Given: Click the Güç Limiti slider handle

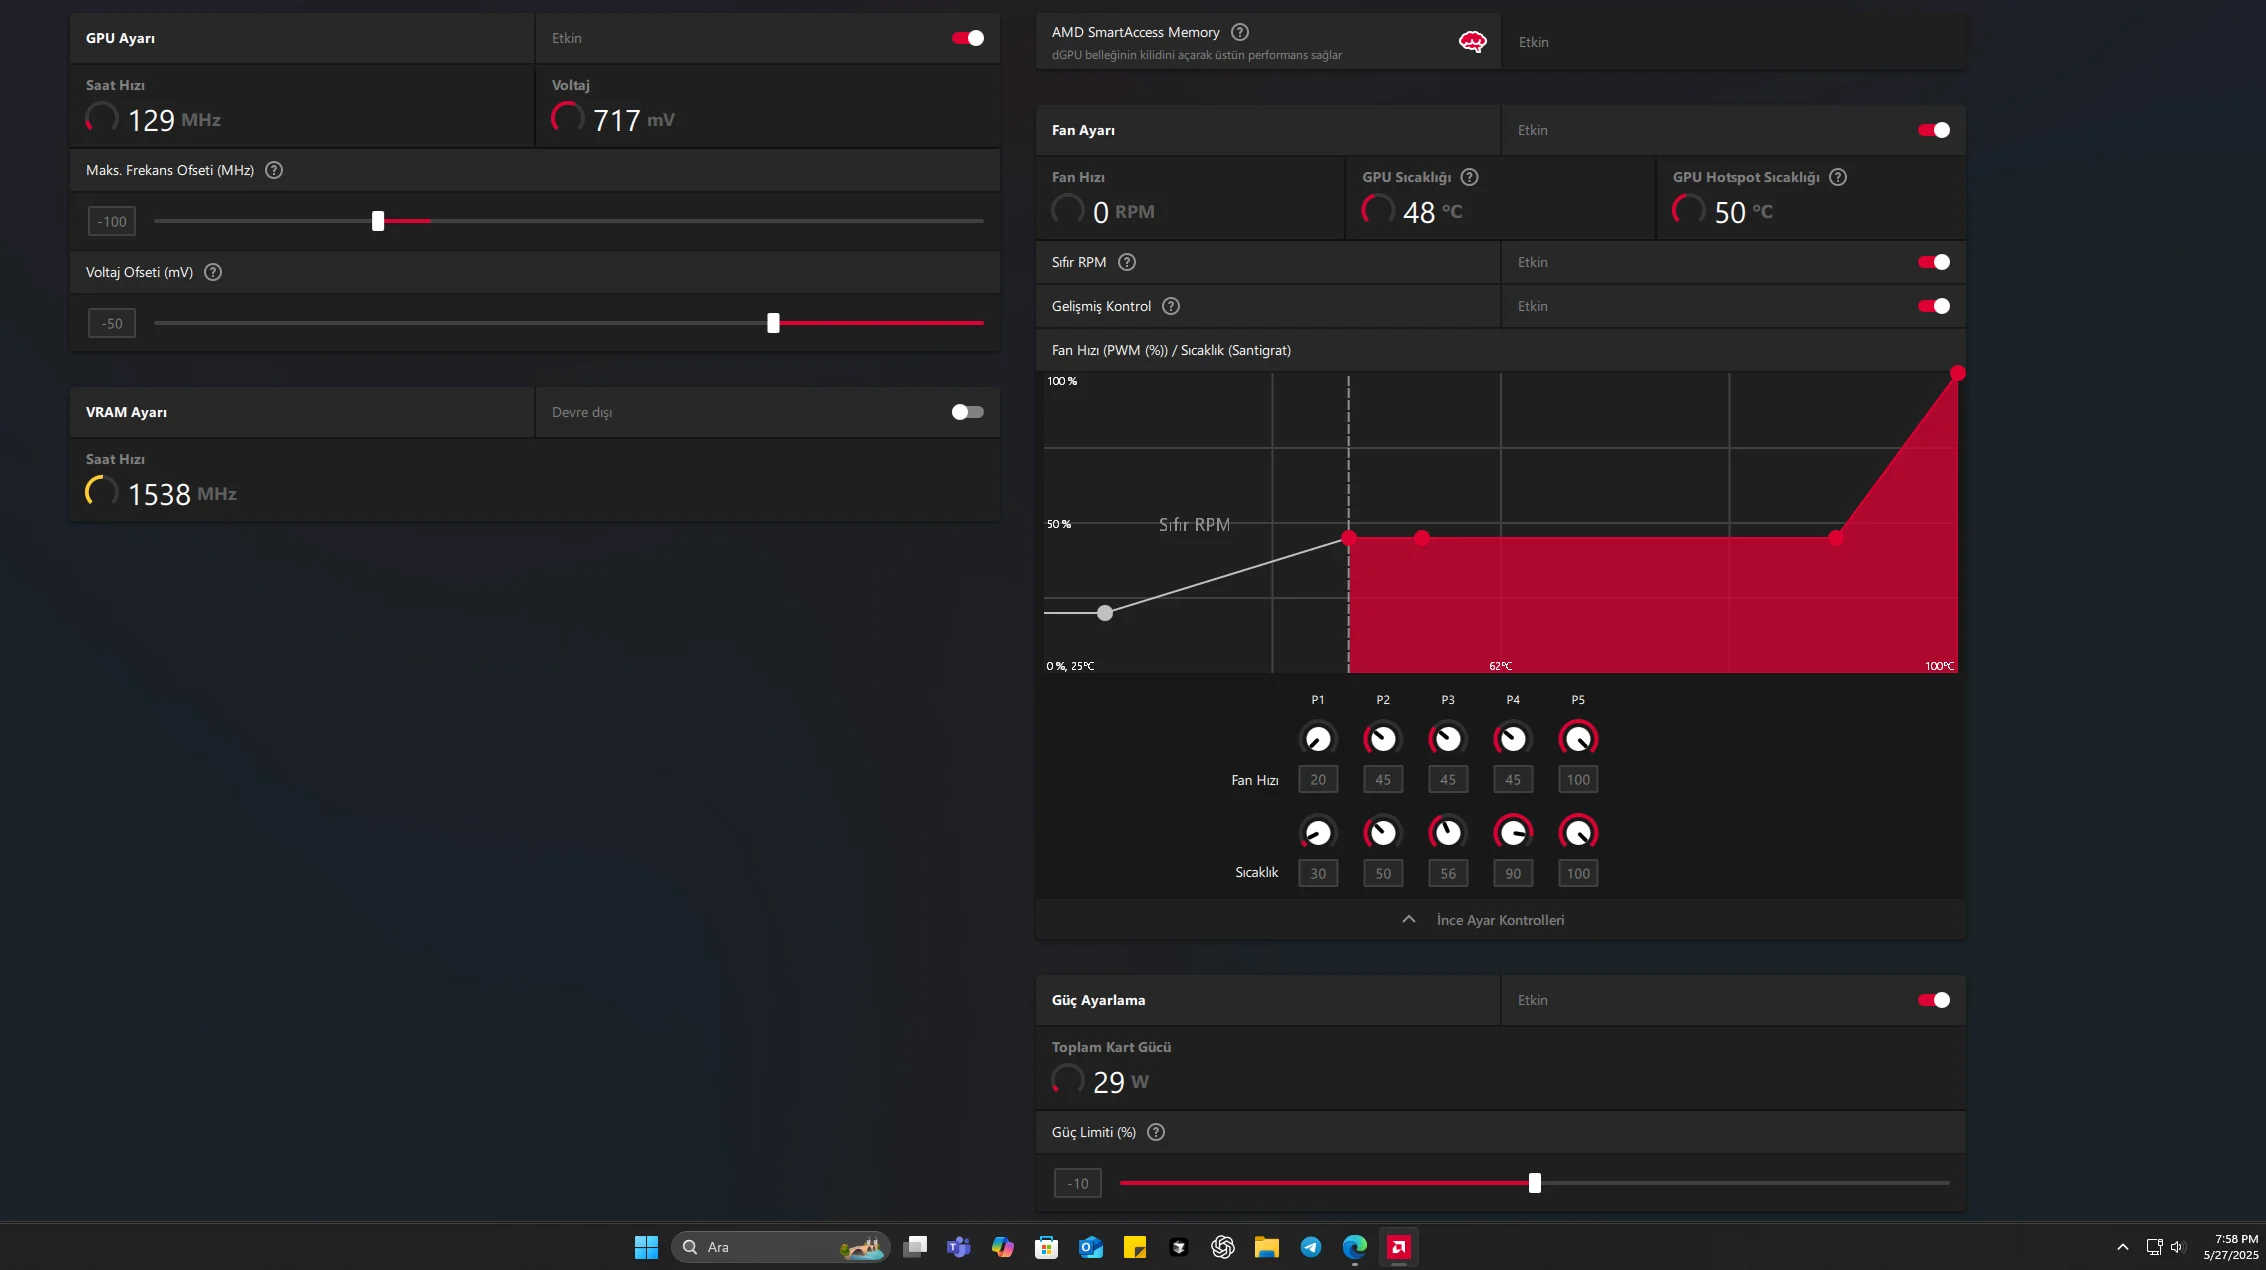Looking at the screenshot, I should pyautogui.click(x=1535, y=1184).
